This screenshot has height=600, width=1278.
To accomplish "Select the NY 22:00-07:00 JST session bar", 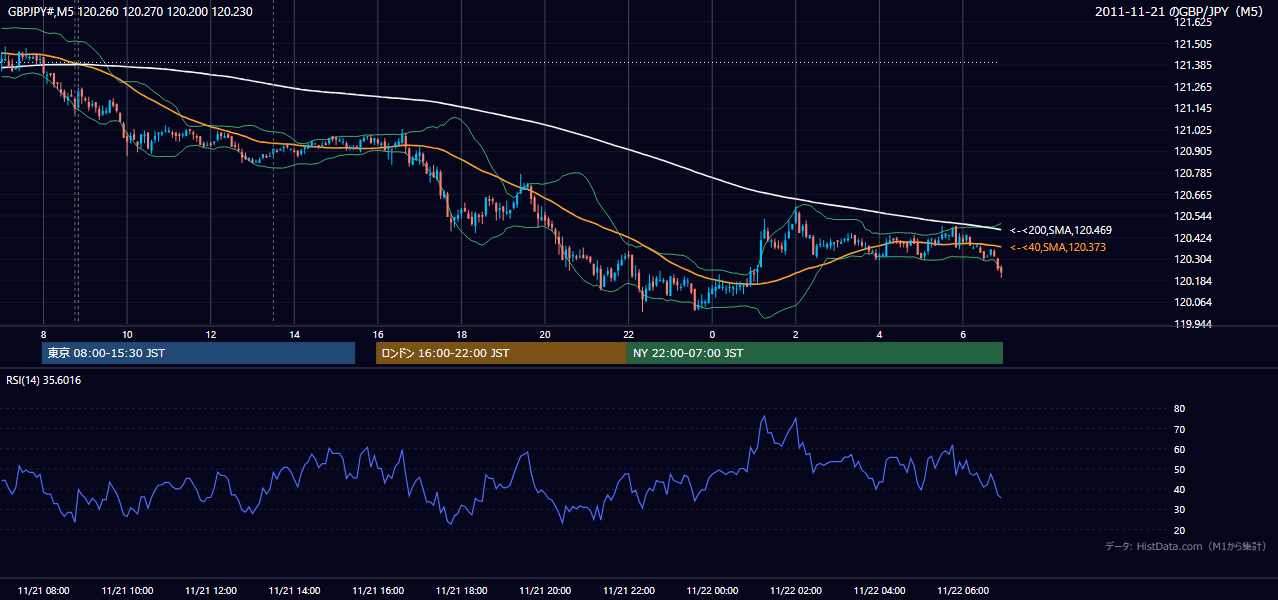I will click(x=815, y=353).
